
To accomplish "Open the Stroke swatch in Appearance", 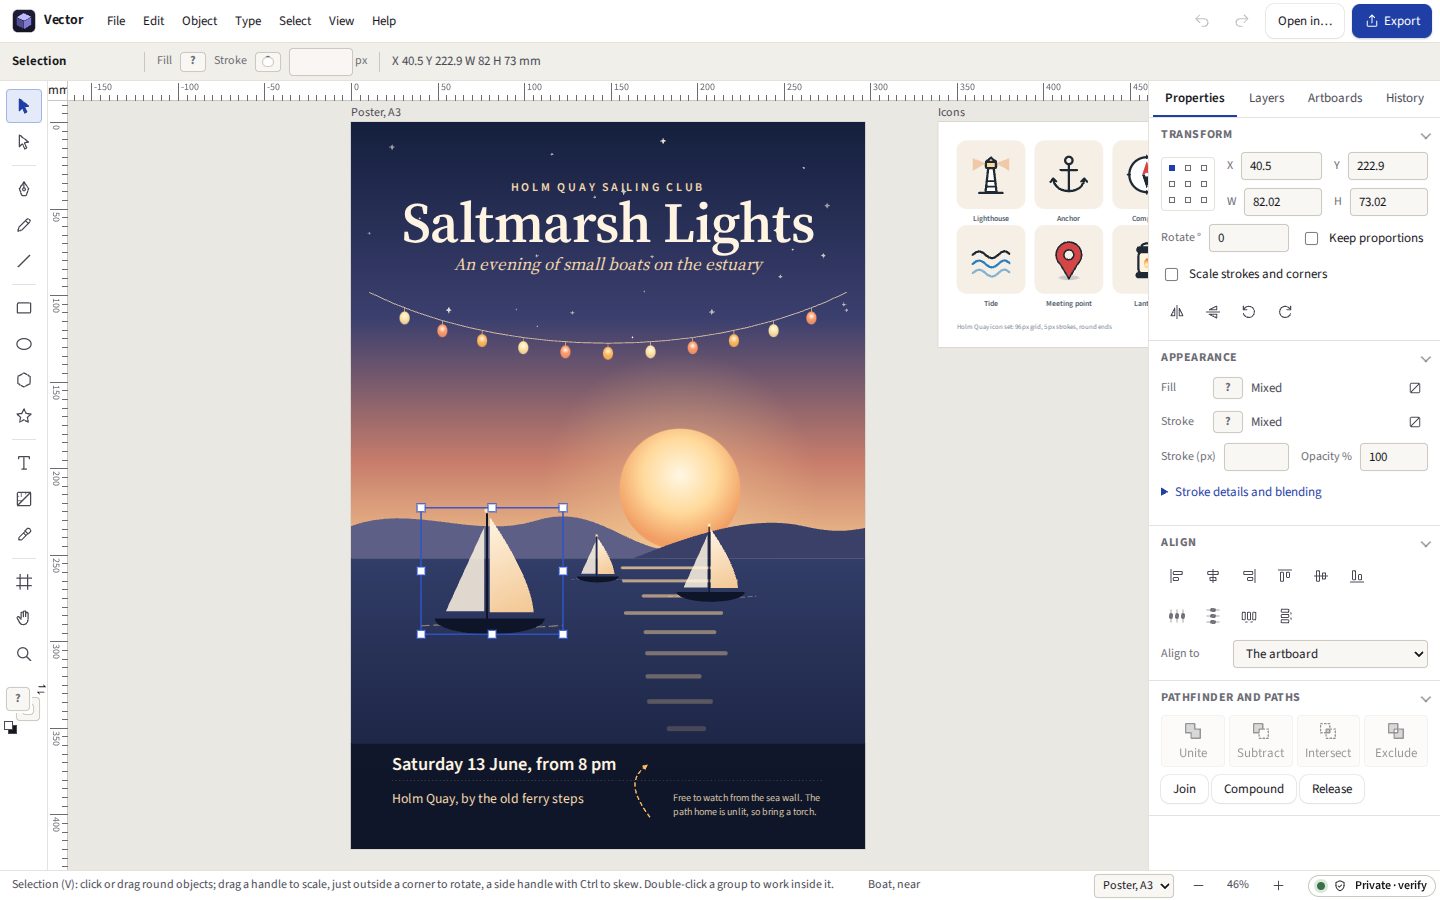I will 1228,422.
